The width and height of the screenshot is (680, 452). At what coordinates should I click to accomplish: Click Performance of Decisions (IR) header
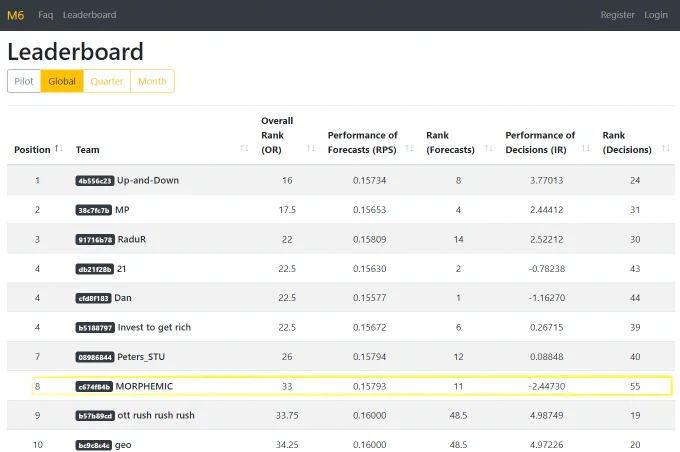click(x=540, y=142)
